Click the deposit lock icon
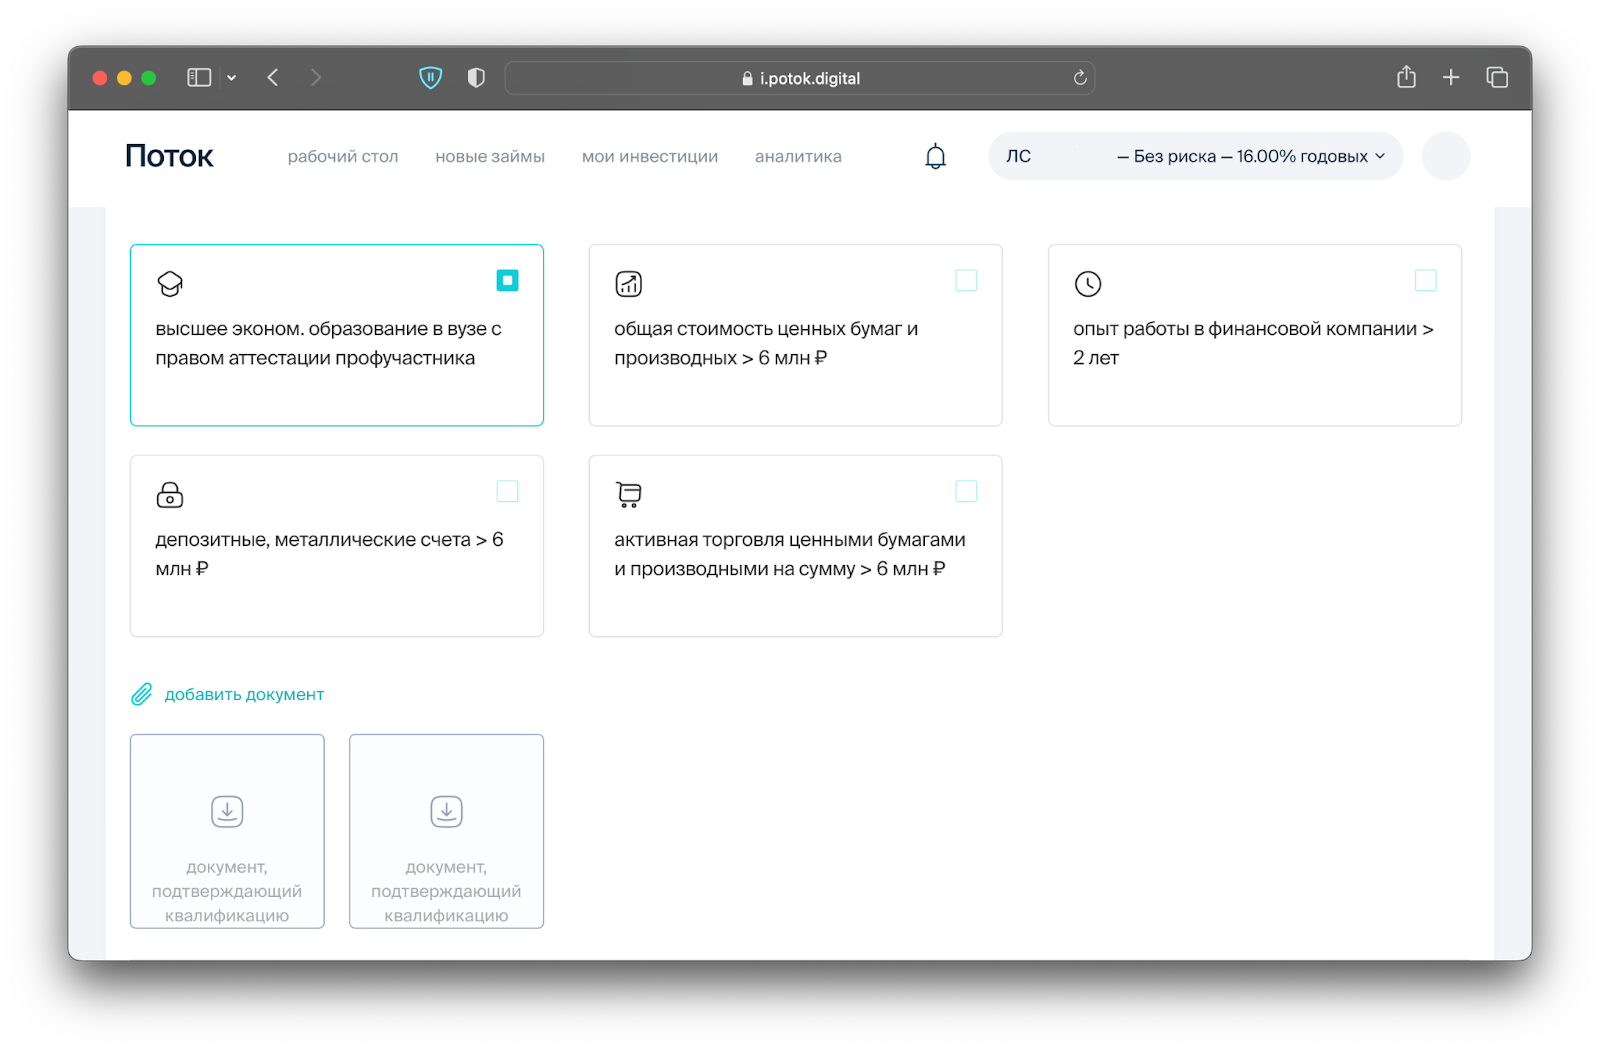The width and height of the screenshot is (1600, 1051). [170, 494]
